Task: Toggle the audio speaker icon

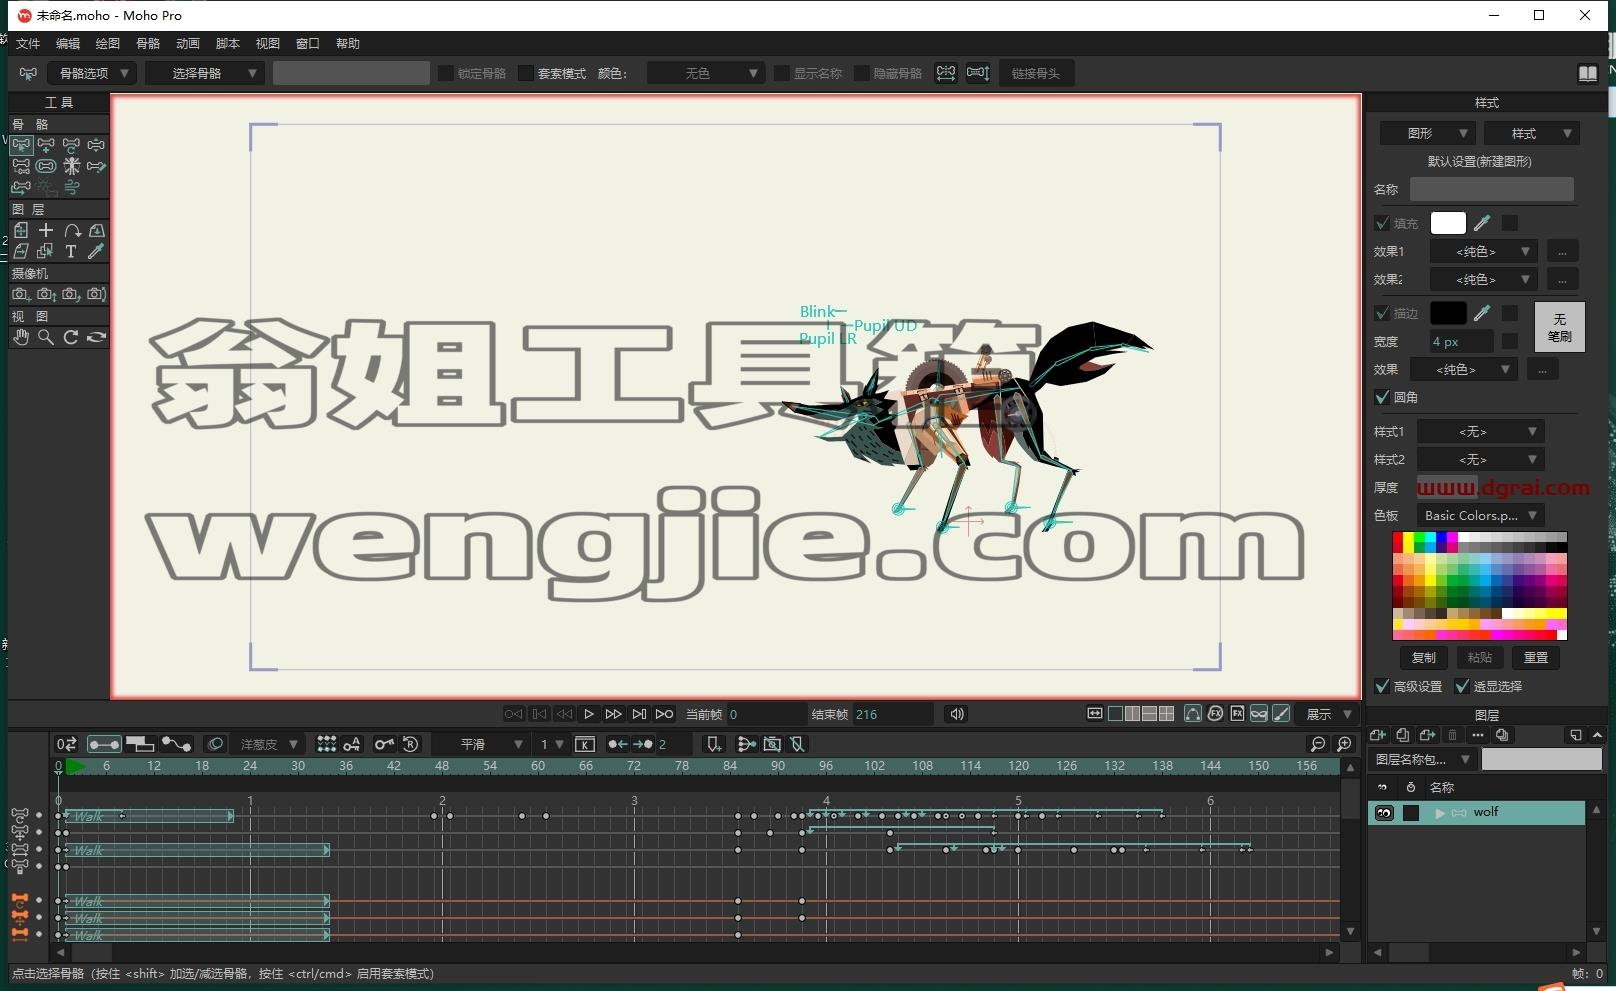Action: tap(957, 714)
